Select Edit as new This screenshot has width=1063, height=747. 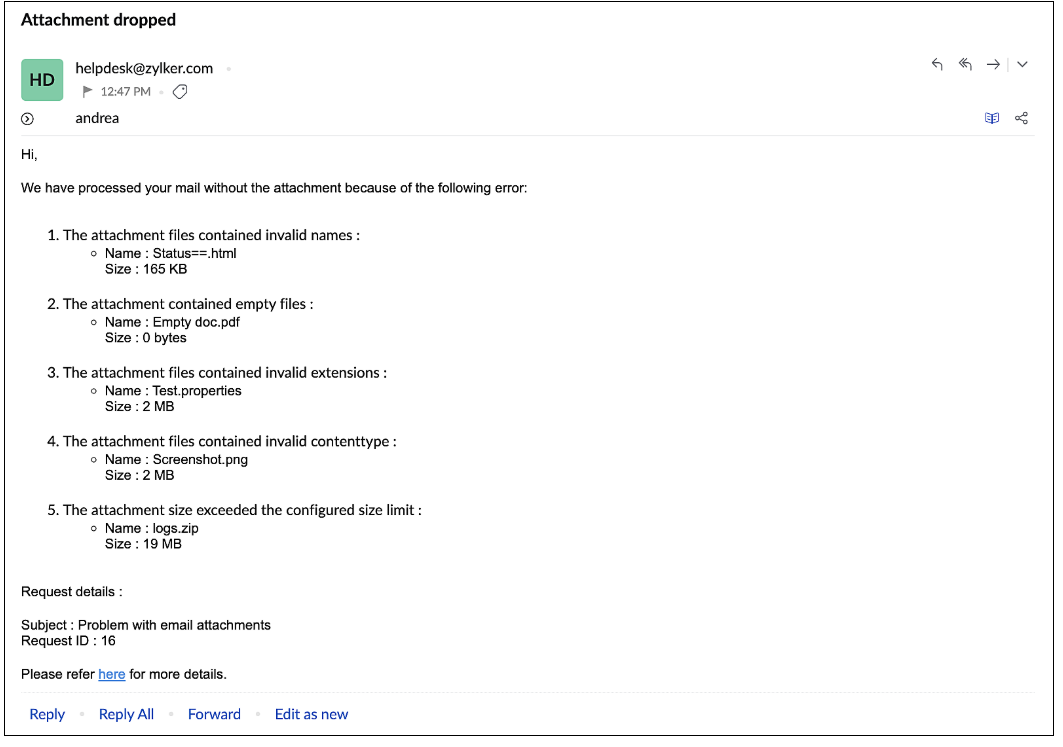point(311,714)
